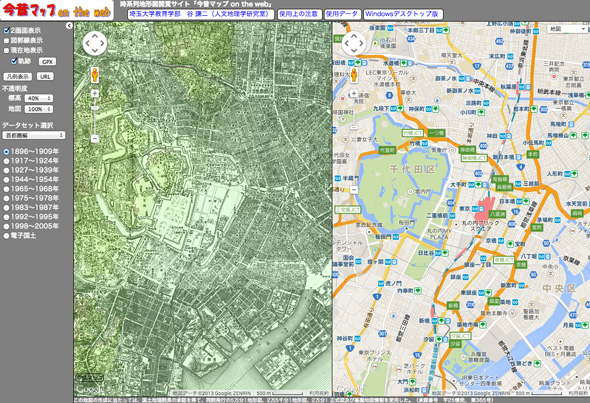Open the 埼玉大学教育学部 谷 謙二 link

tap(201, 14)
